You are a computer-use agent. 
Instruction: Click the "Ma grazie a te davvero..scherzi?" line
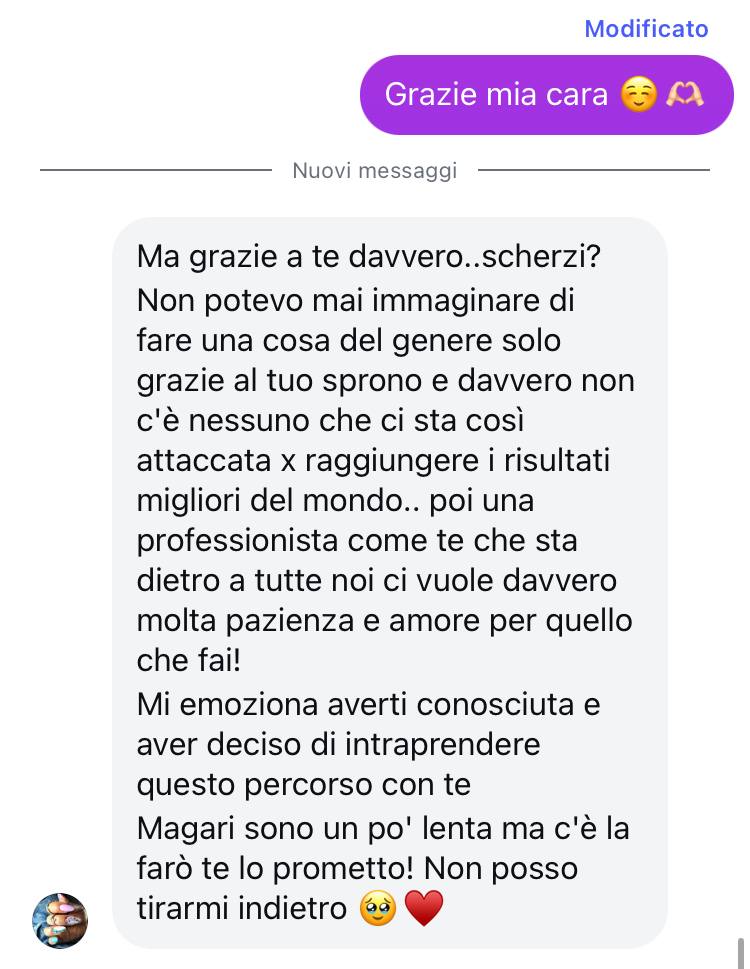point(369,256)
